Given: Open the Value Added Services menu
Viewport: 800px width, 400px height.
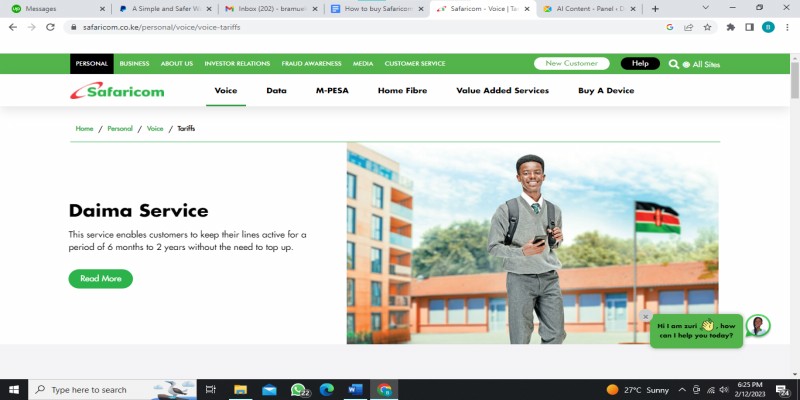Looking at the screenshot, I should click(503, 91).
